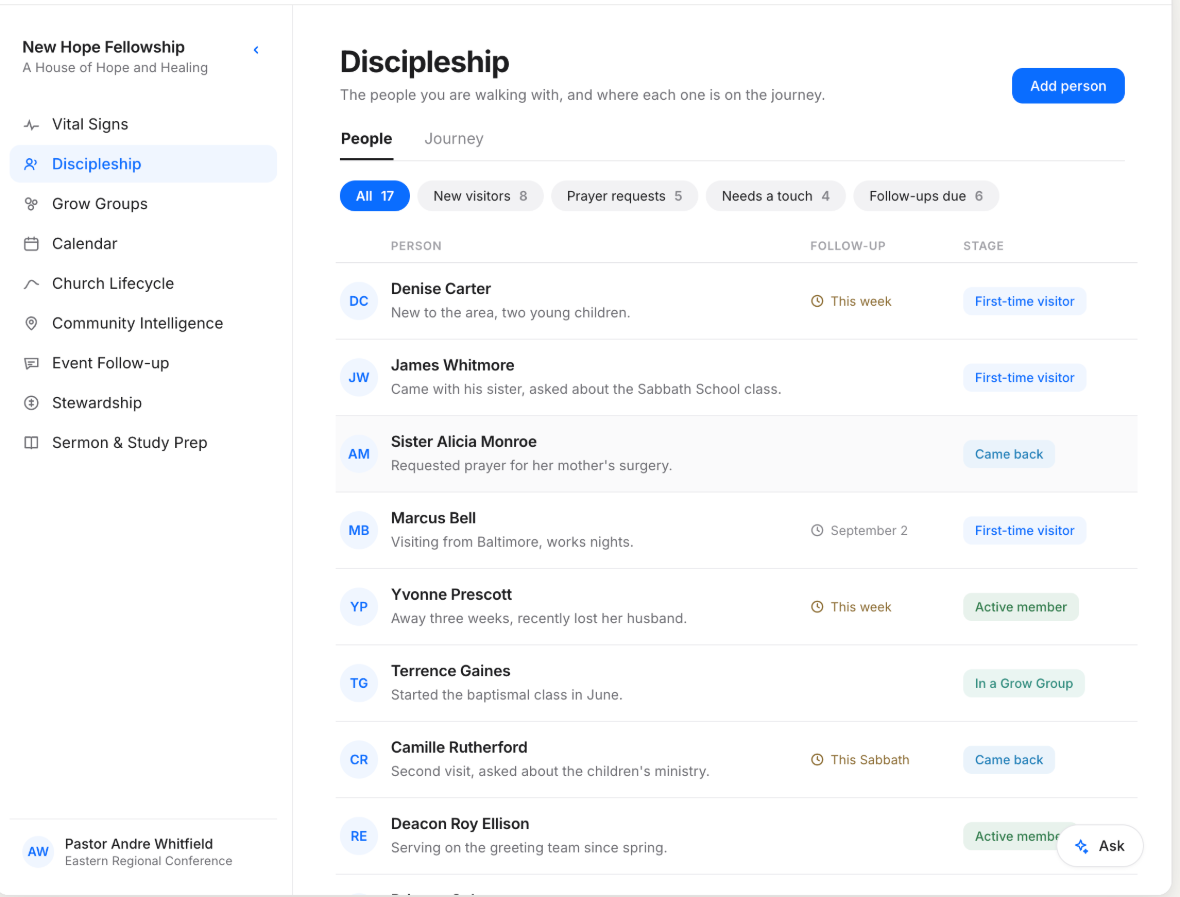
Task: Click the sparkle icon on Ask button
Action: 1081,846
